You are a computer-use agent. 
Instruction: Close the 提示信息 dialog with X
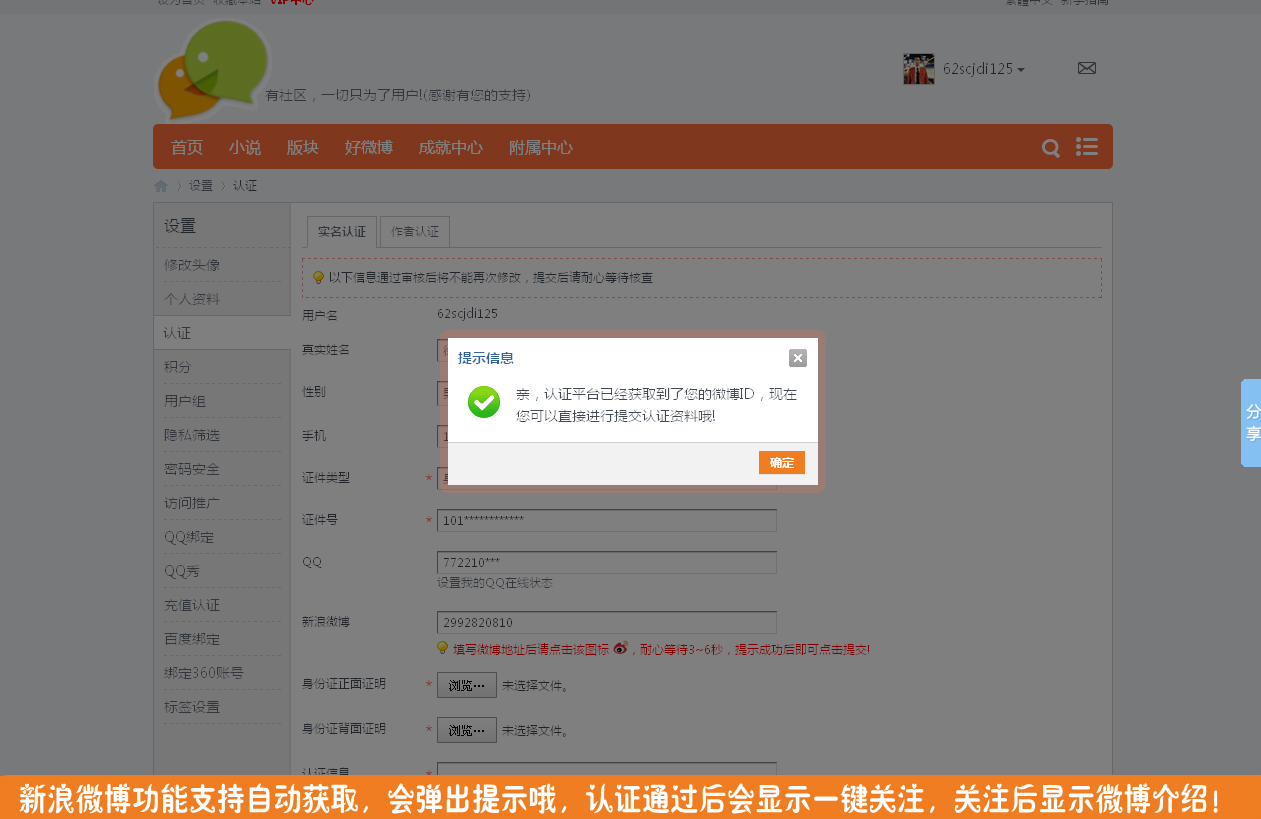(x=797, y=358)
